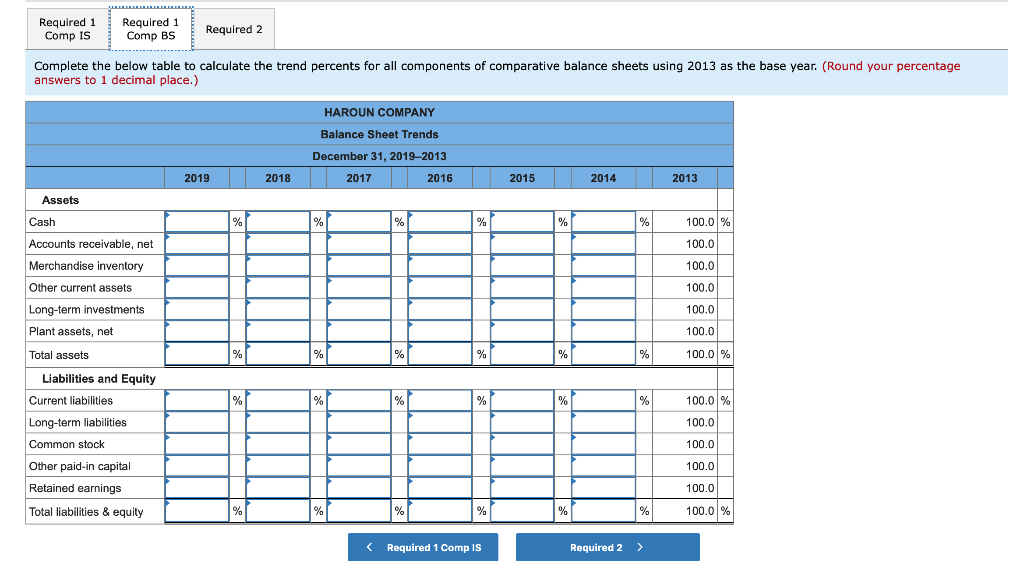This screenshot has height=577, width=1024.
Task: Switch to the Required 1 Comp IS tab
Action: tap(66, 28)
